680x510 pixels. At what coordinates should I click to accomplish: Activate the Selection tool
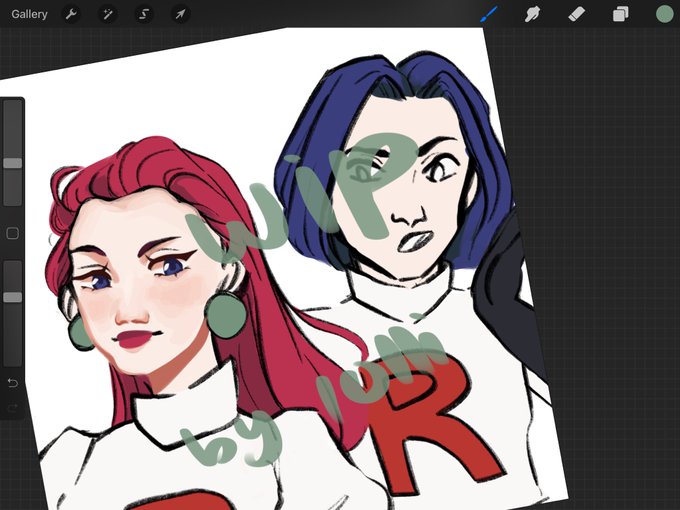144,14
